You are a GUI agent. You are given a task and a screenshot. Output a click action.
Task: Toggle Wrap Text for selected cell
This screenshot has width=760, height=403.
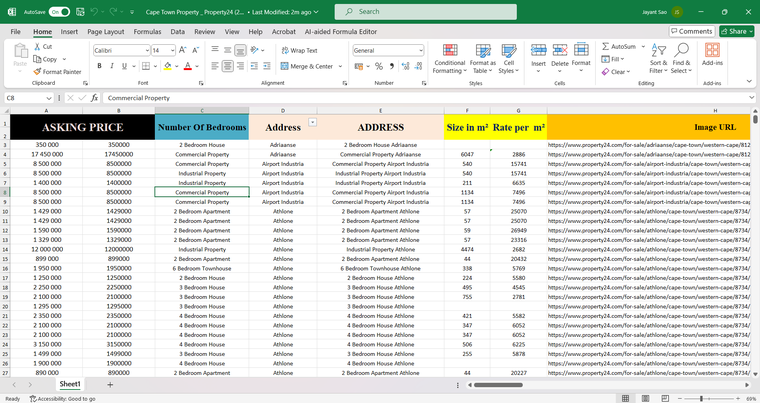click(x=299, y=50)
